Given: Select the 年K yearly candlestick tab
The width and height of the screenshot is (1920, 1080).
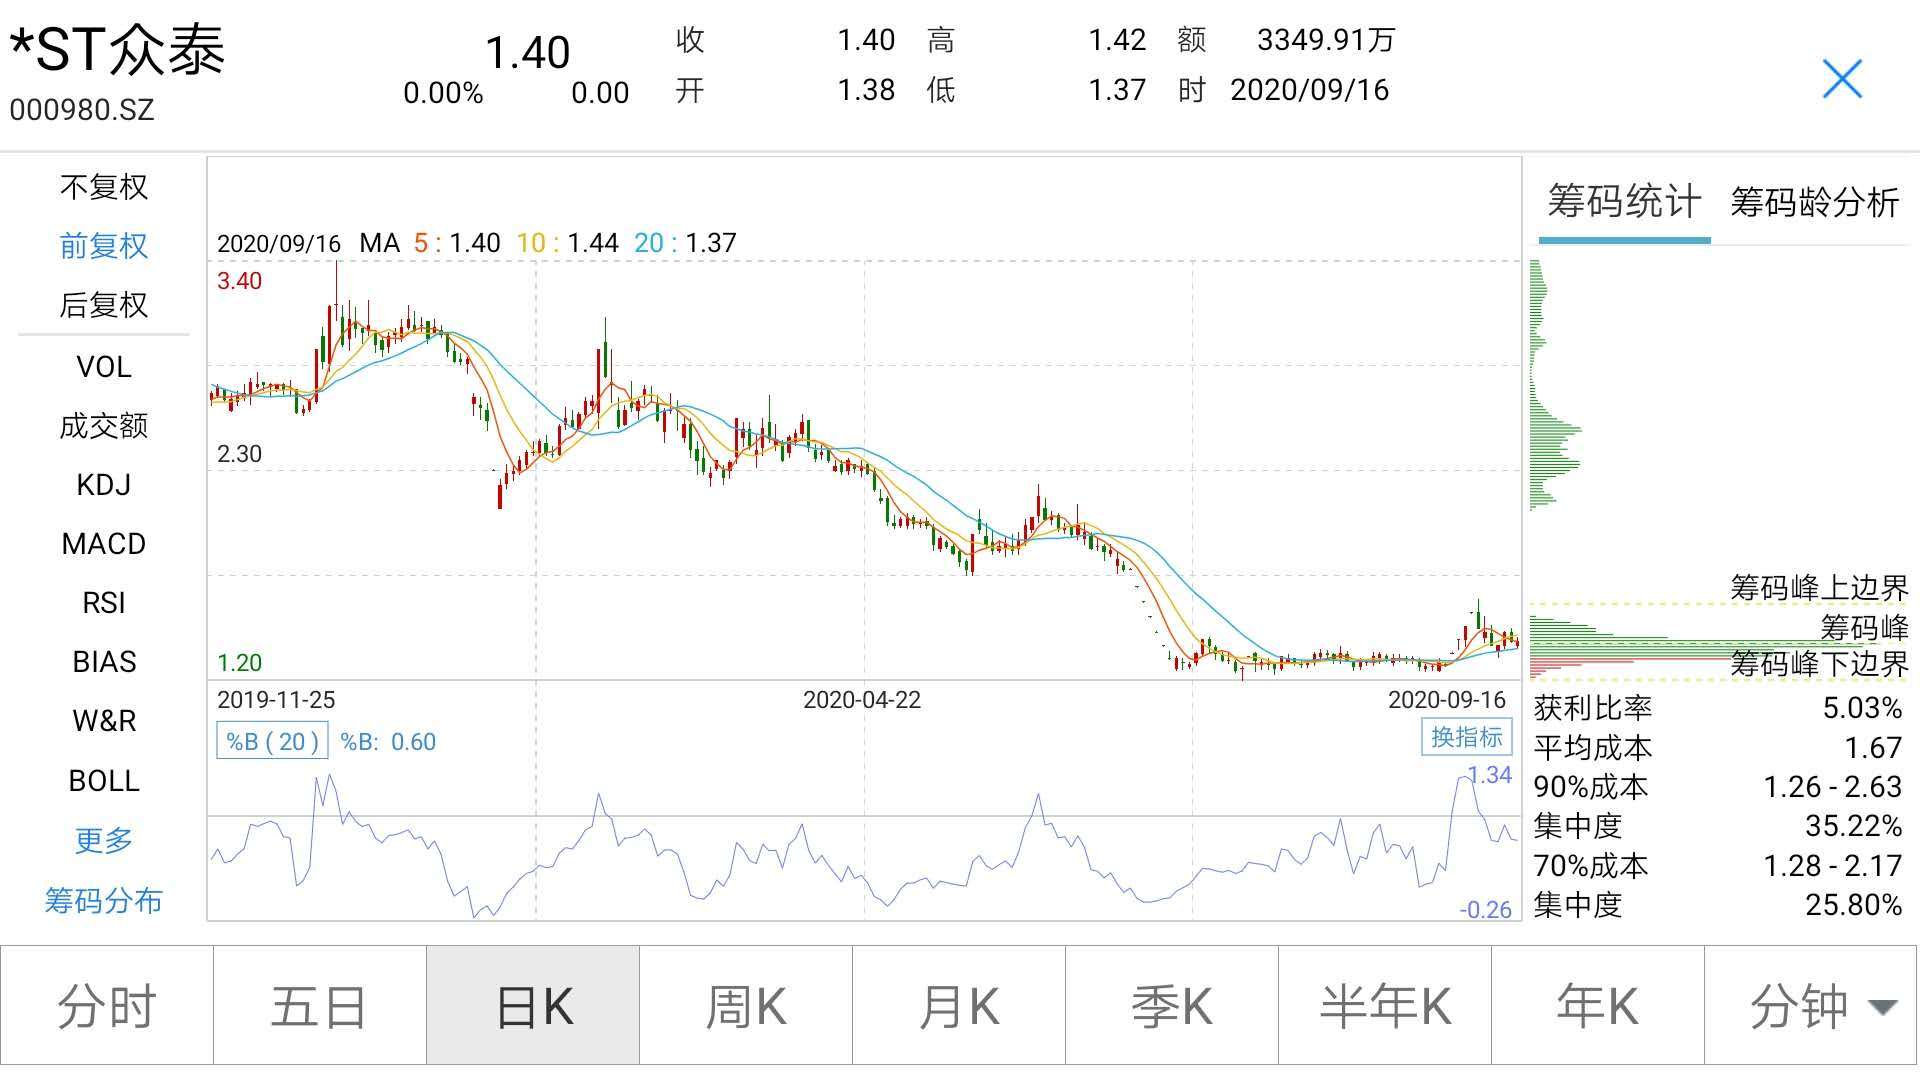Looking at the screenshot, I should tap(1598, 1006).
